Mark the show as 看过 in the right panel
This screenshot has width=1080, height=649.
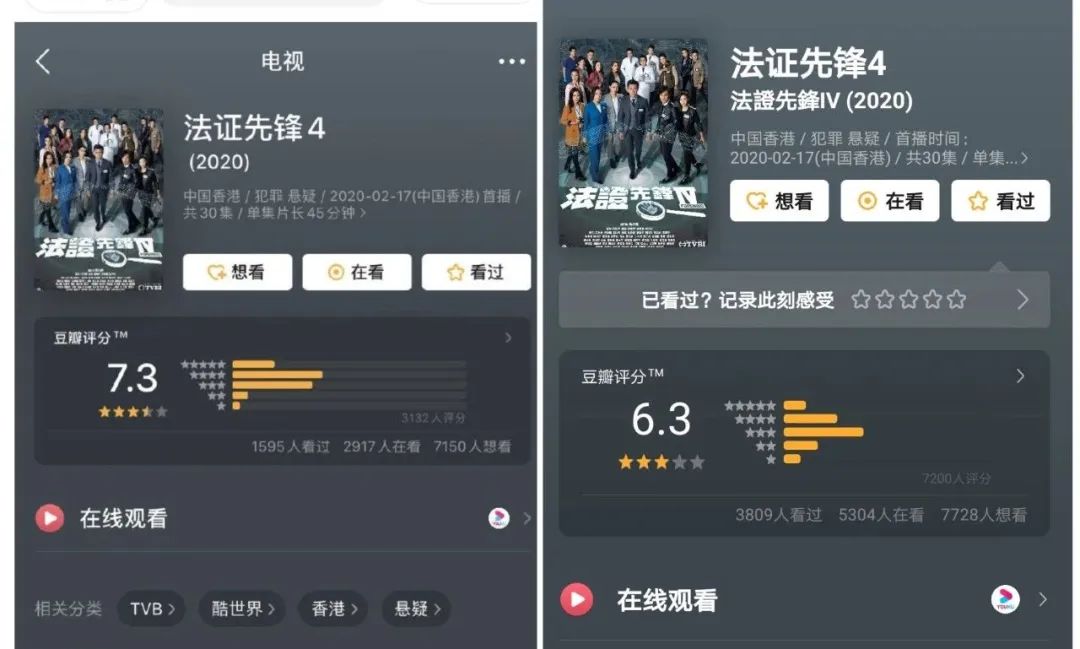pyautogui.click(x=1001, y=200)
